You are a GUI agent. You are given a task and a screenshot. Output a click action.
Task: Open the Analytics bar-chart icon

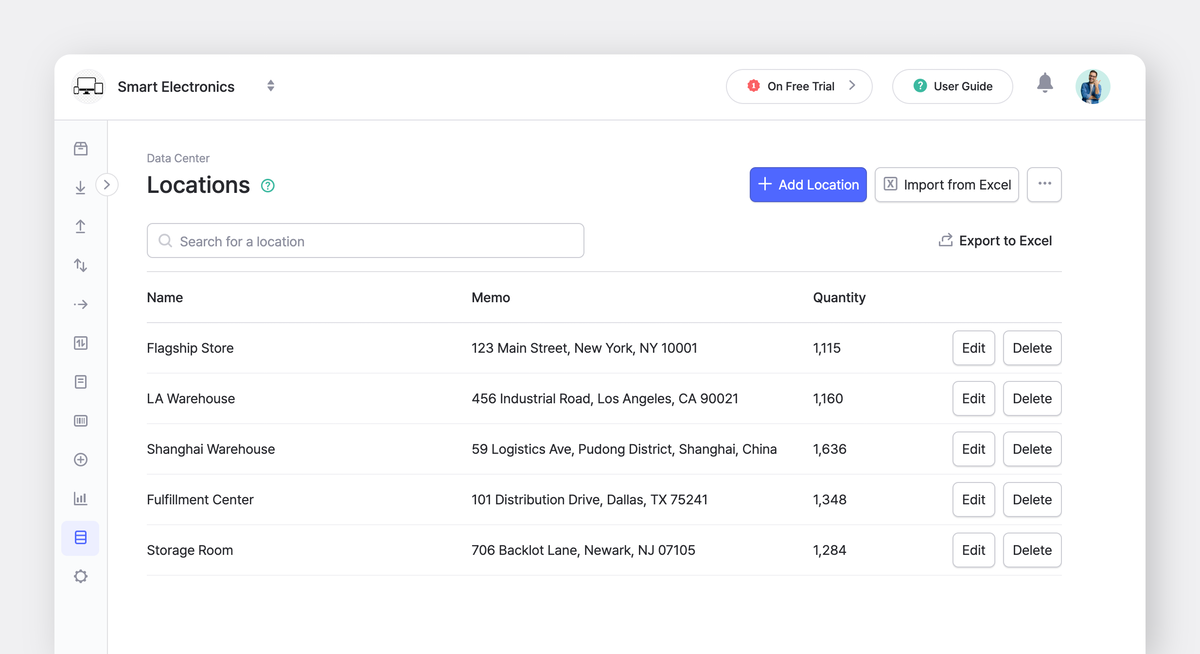click(x=80, y=498)
